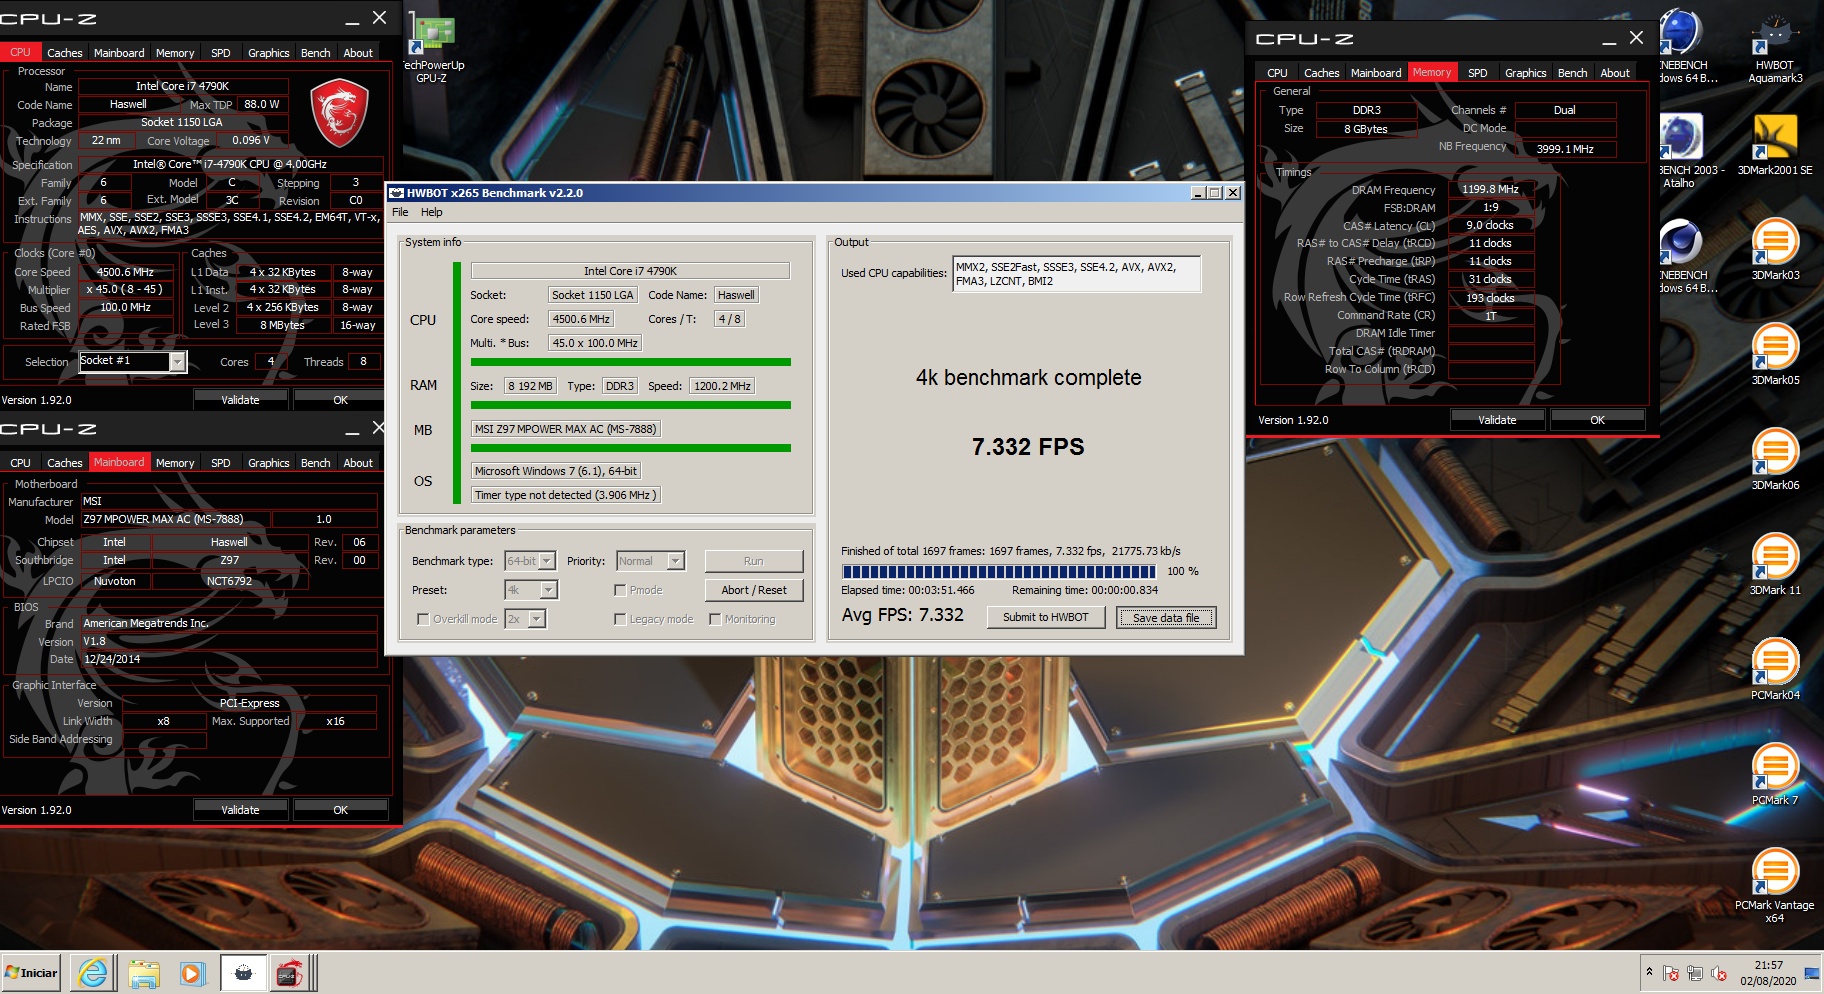Open Windows Explorer folder icon in taskbar
The image size is (1824, 994).
pyautogui.click(x=144, y=972)
